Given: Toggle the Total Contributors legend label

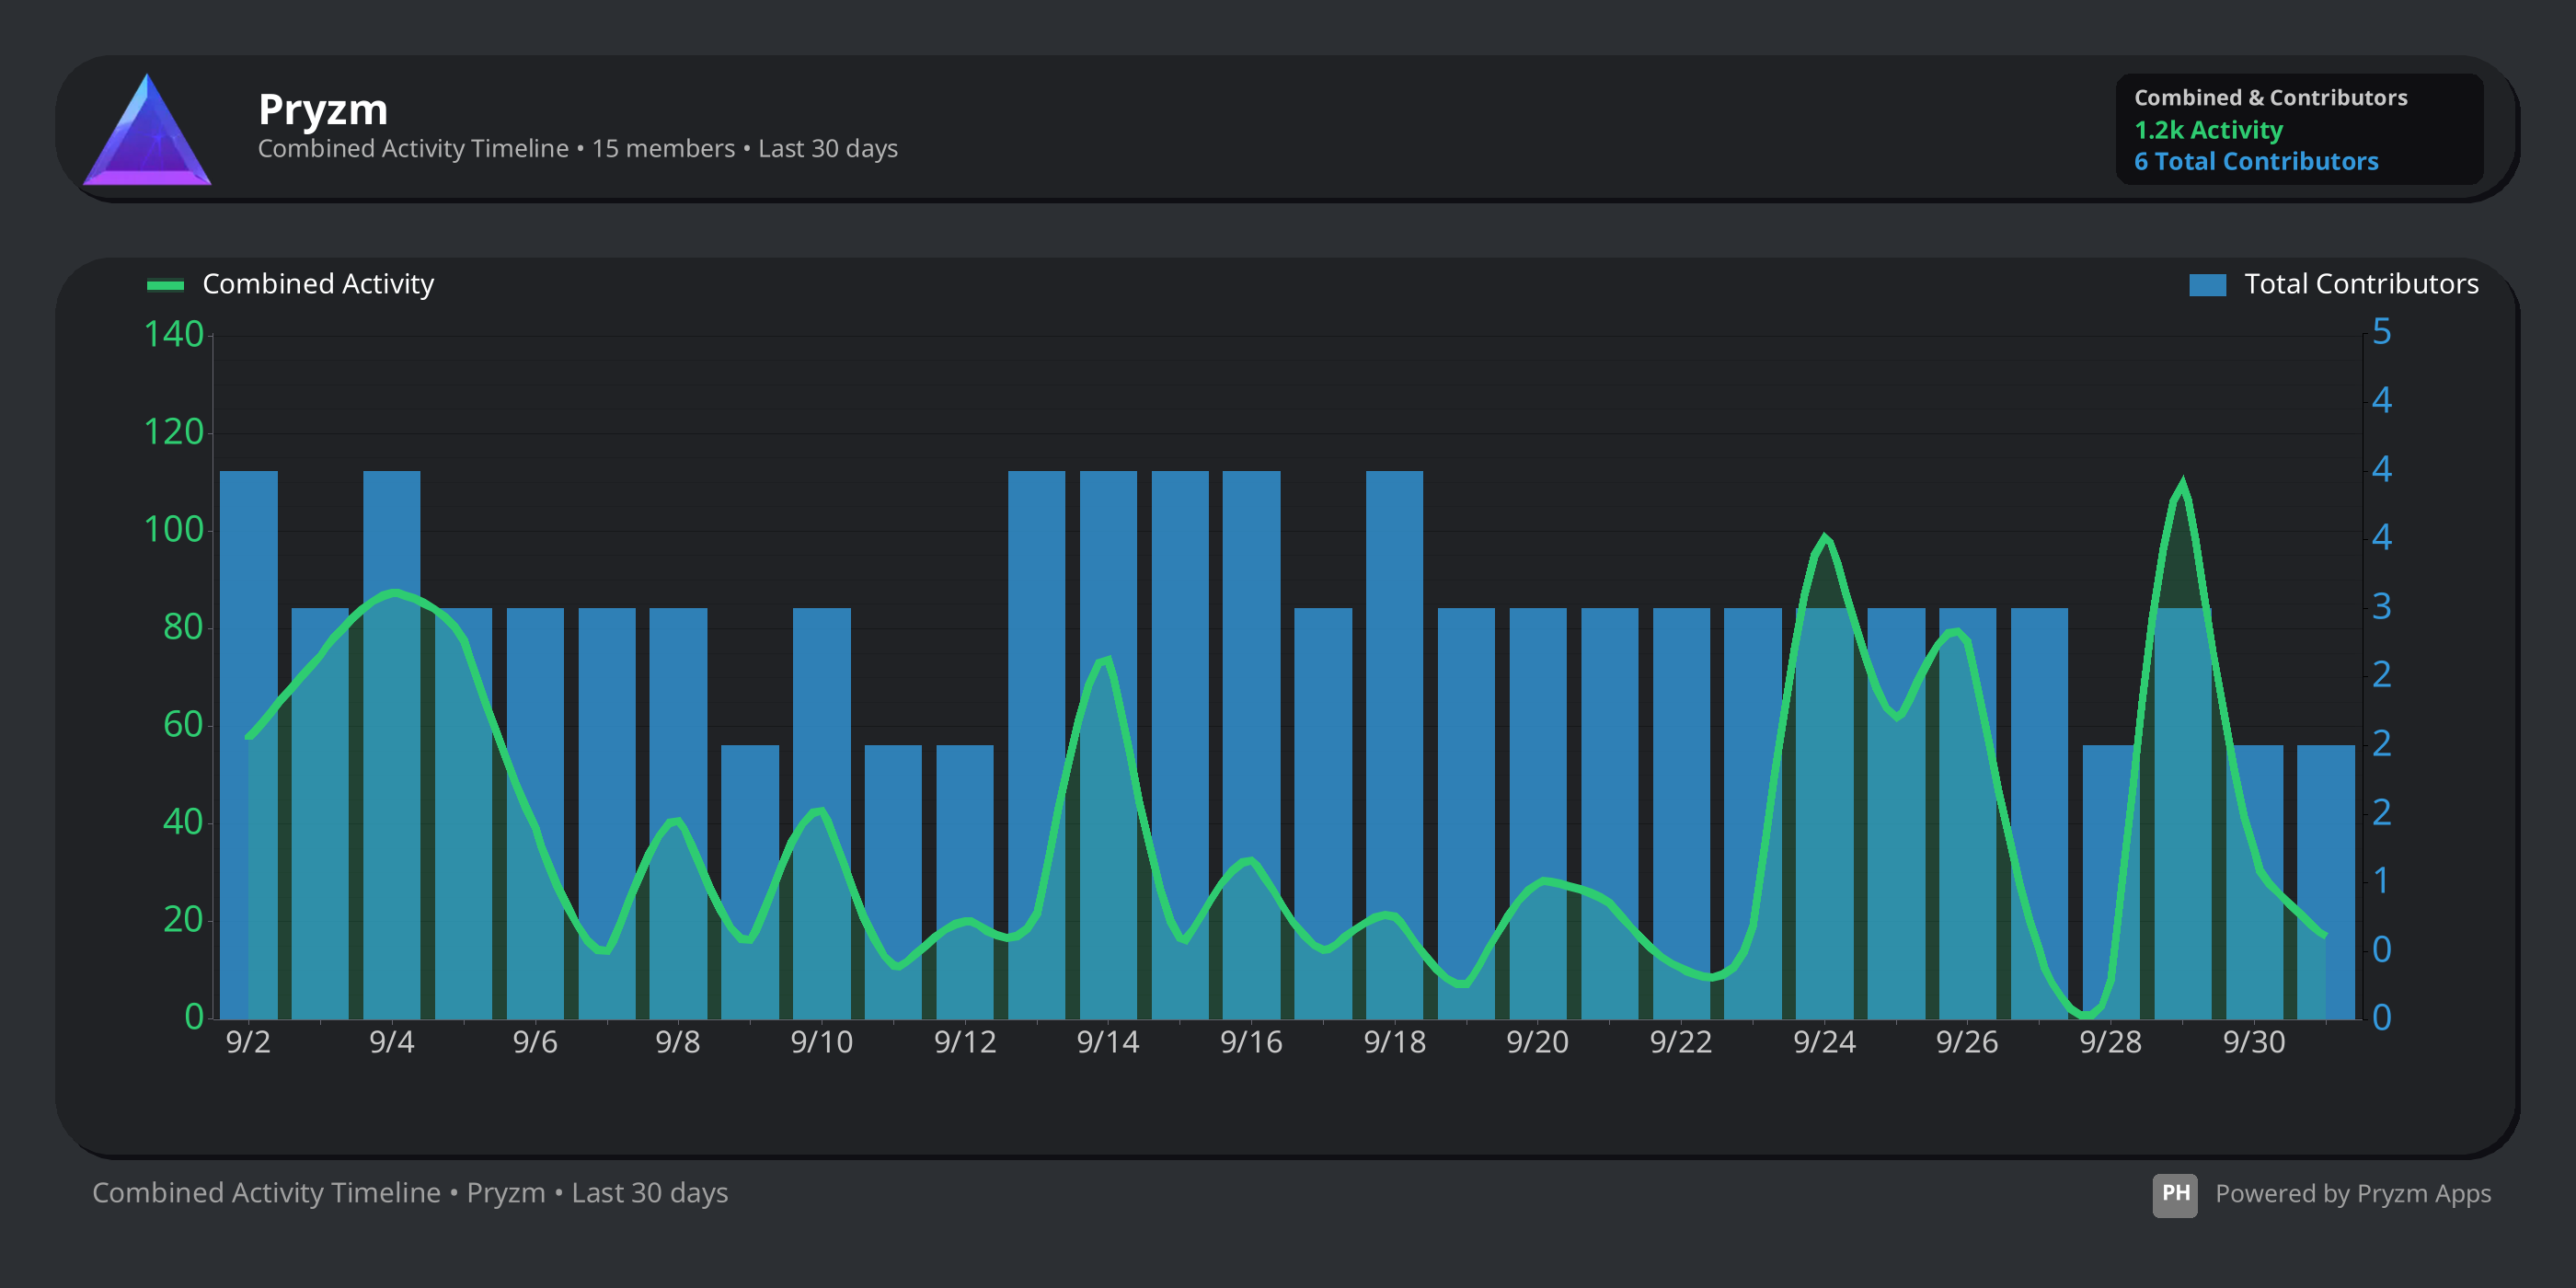Looking at the screenshot, I should pos(2360,284).
